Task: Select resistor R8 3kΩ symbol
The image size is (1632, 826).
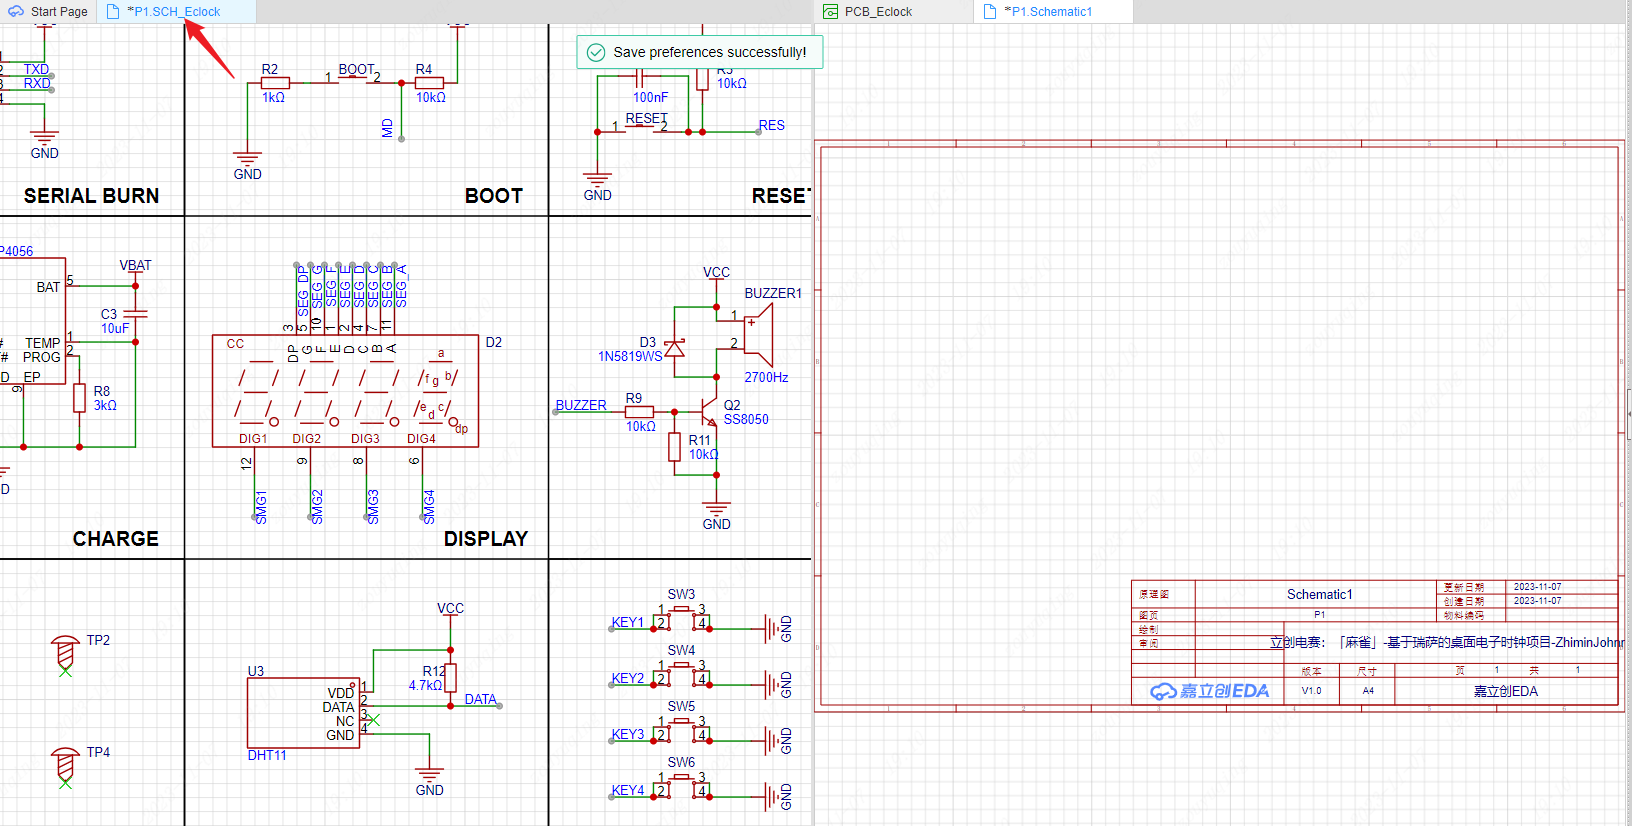Action: 80,398
